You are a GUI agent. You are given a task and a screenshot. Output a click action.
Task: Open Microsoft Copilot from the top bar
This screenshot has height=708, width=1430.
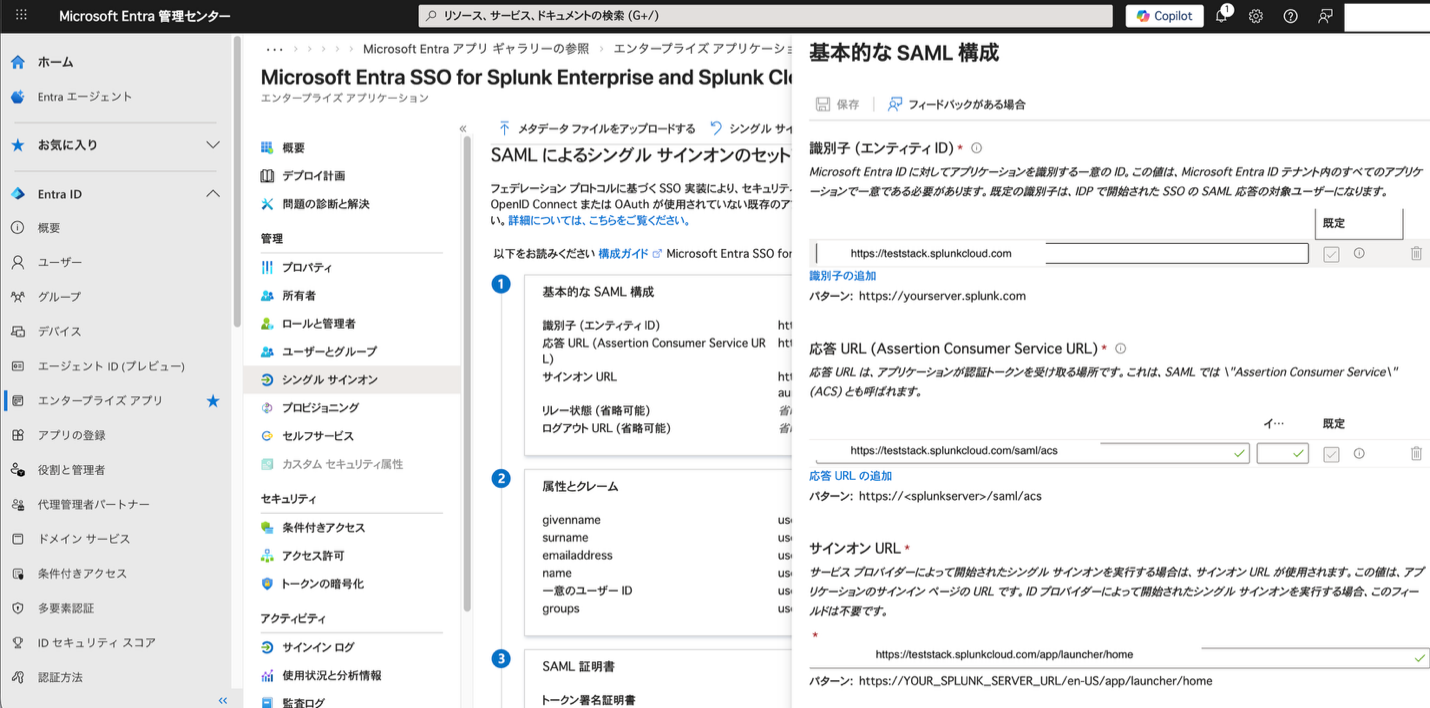[x=1163, y=15]
